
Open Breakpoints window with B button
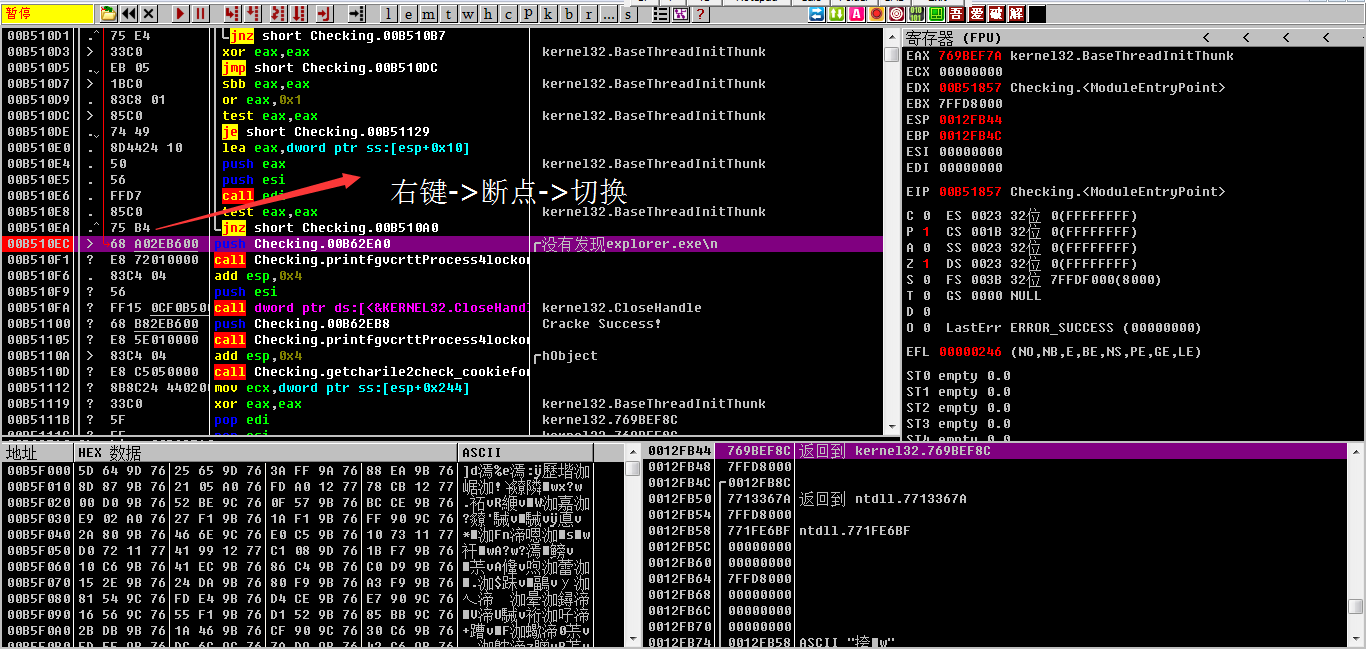(x=568, y=14)
